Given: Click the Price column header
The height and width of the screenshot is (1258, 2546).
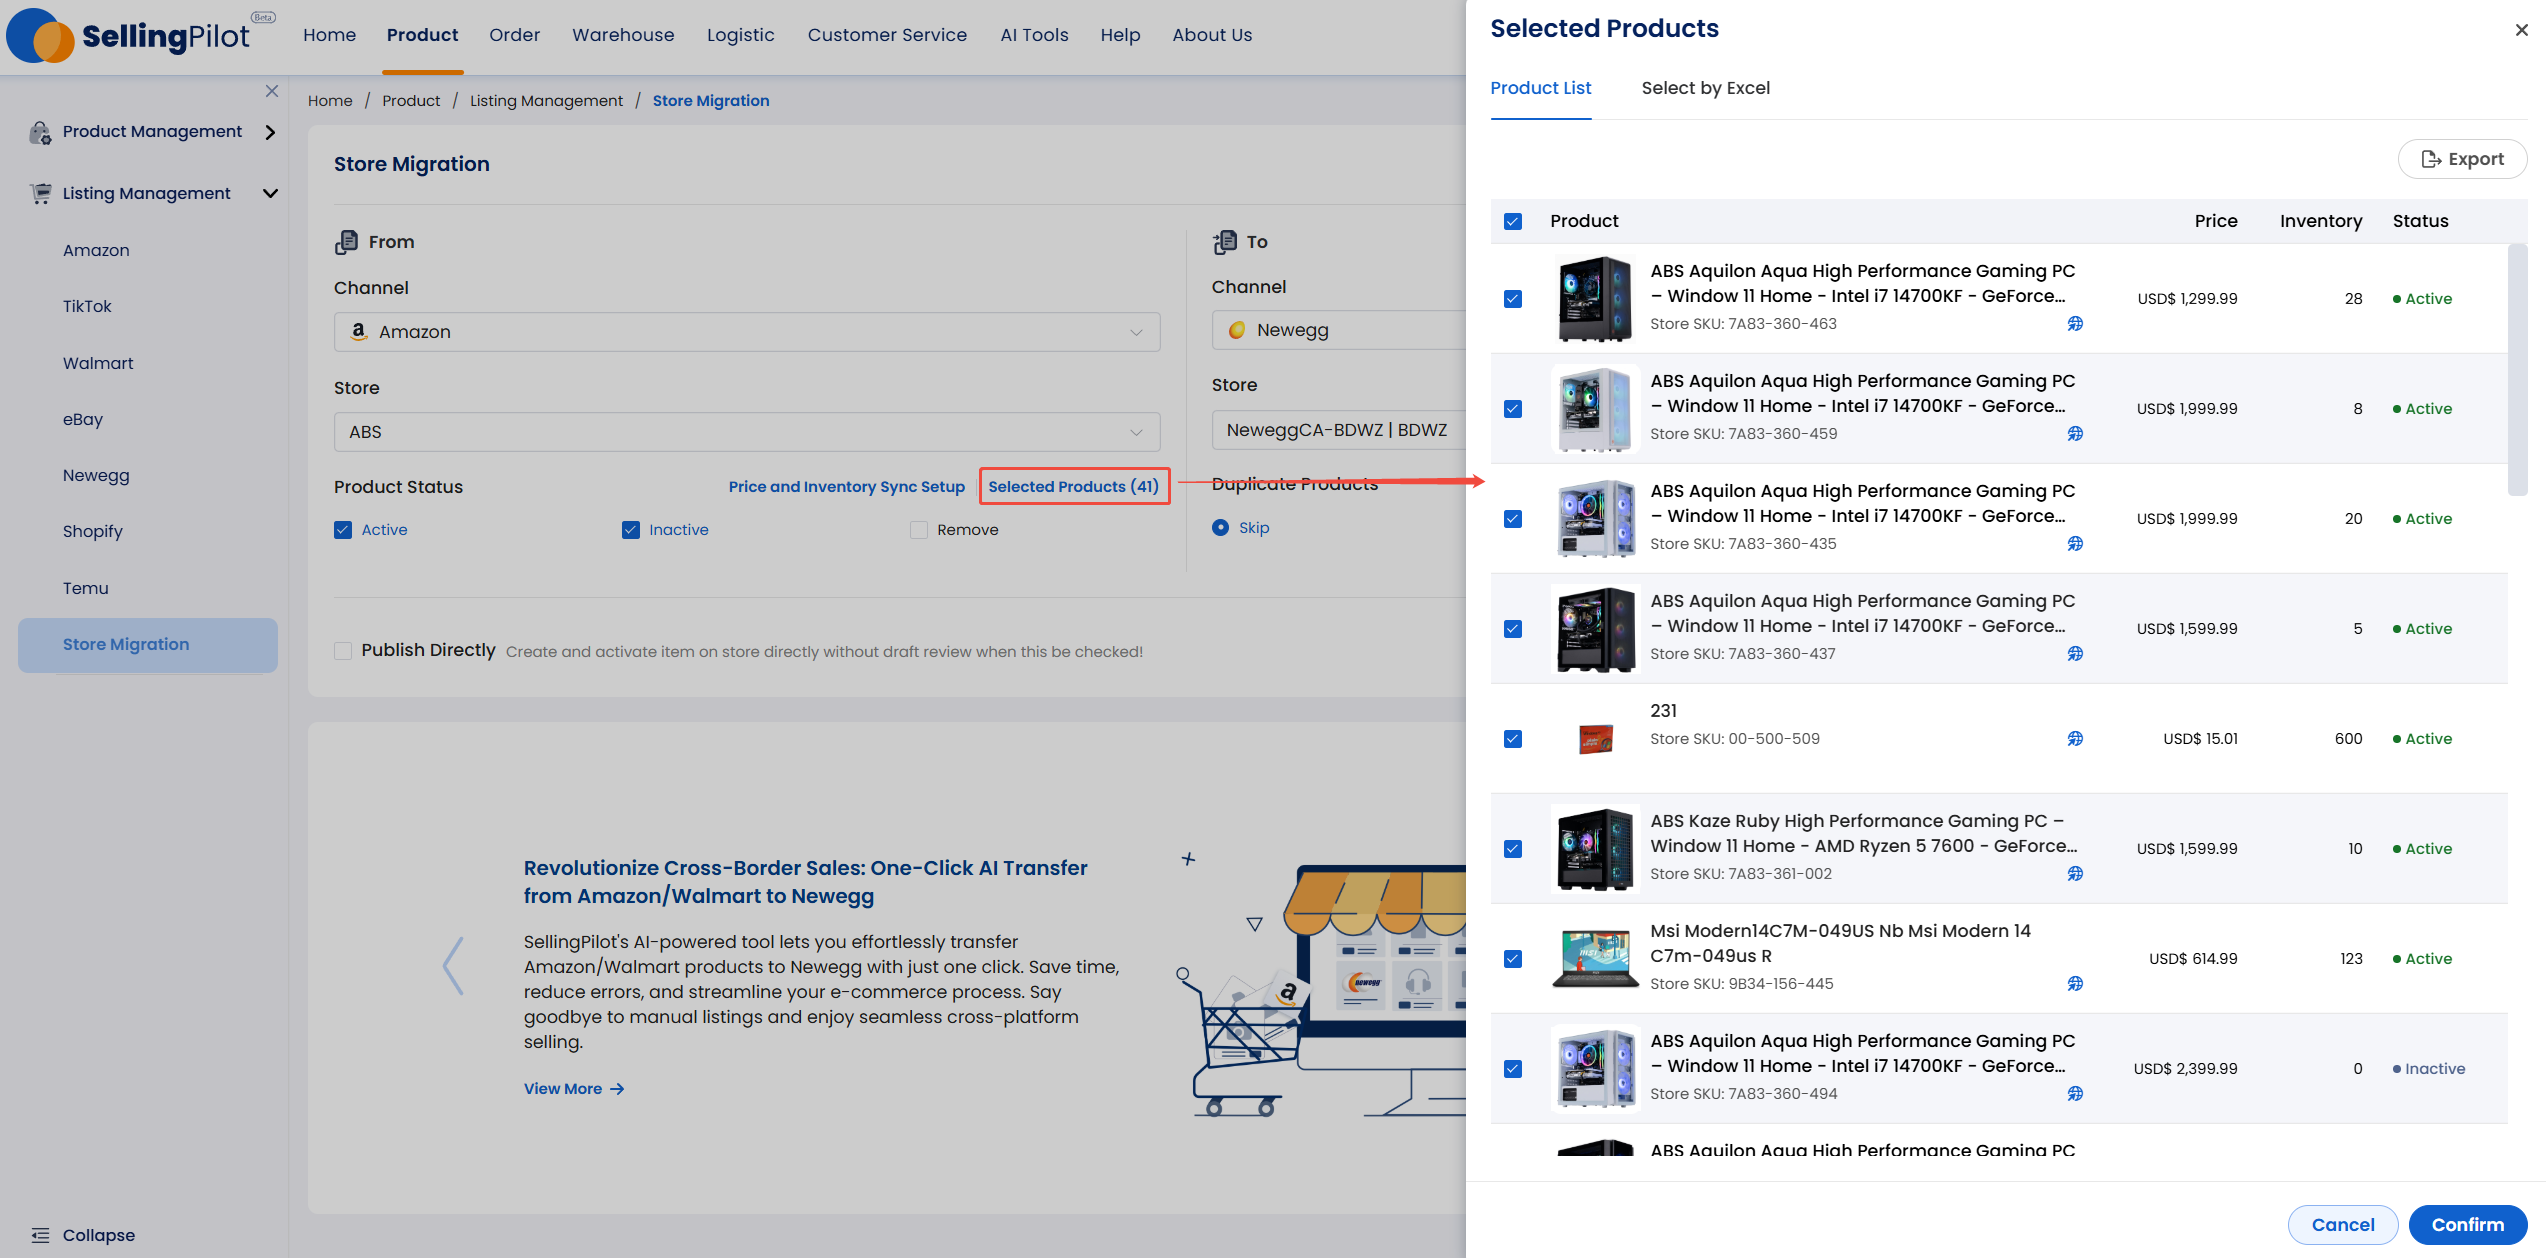Looking at the screenshot, I should 2215,221.
